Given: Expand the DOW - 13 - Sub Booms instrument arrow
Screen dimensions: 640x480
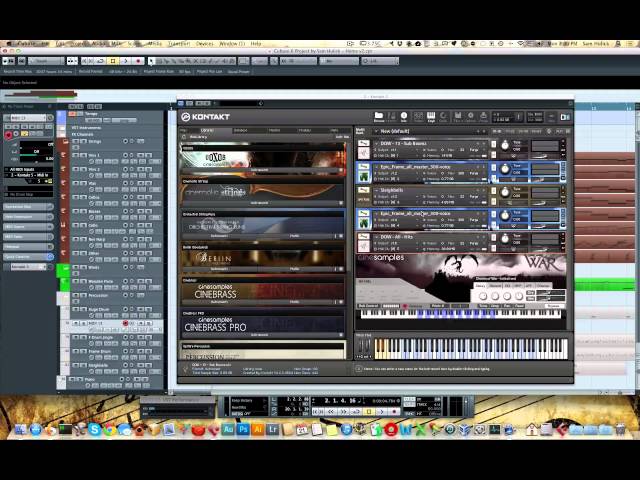Looking at the screenshot, I should point(376,144).
